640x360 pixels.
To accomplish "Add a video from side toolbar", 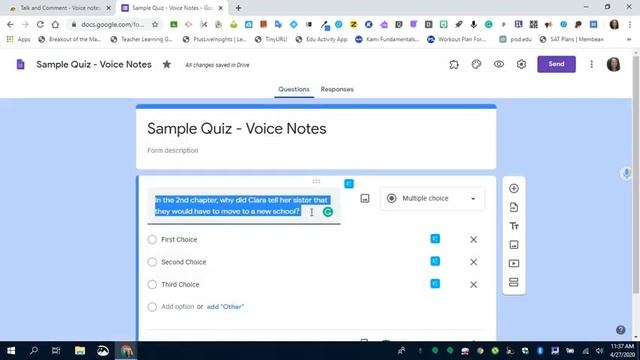I will pos(514,264).
